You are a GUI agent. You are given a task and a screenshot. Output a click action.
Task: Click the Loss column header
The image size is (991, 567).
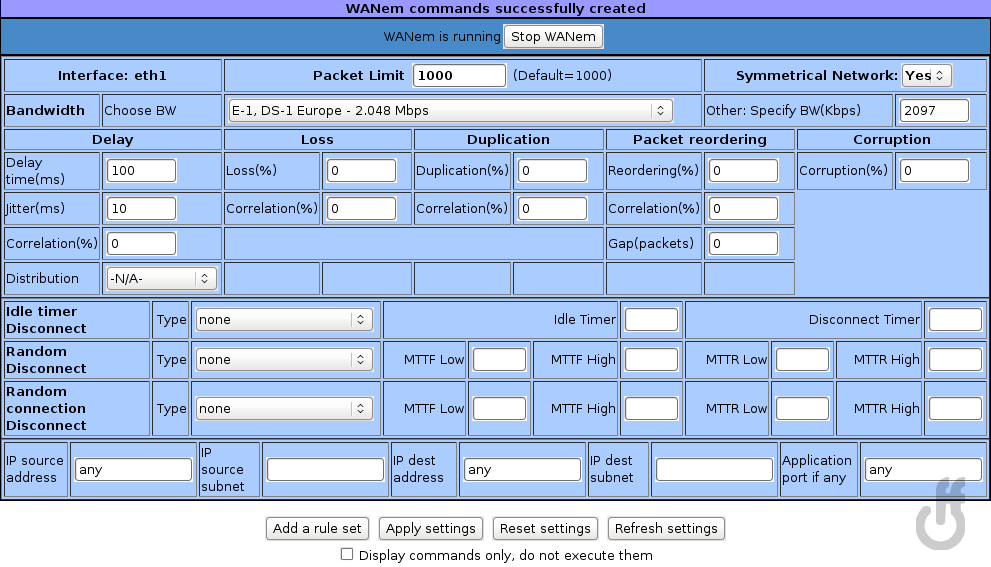[317, 140]
